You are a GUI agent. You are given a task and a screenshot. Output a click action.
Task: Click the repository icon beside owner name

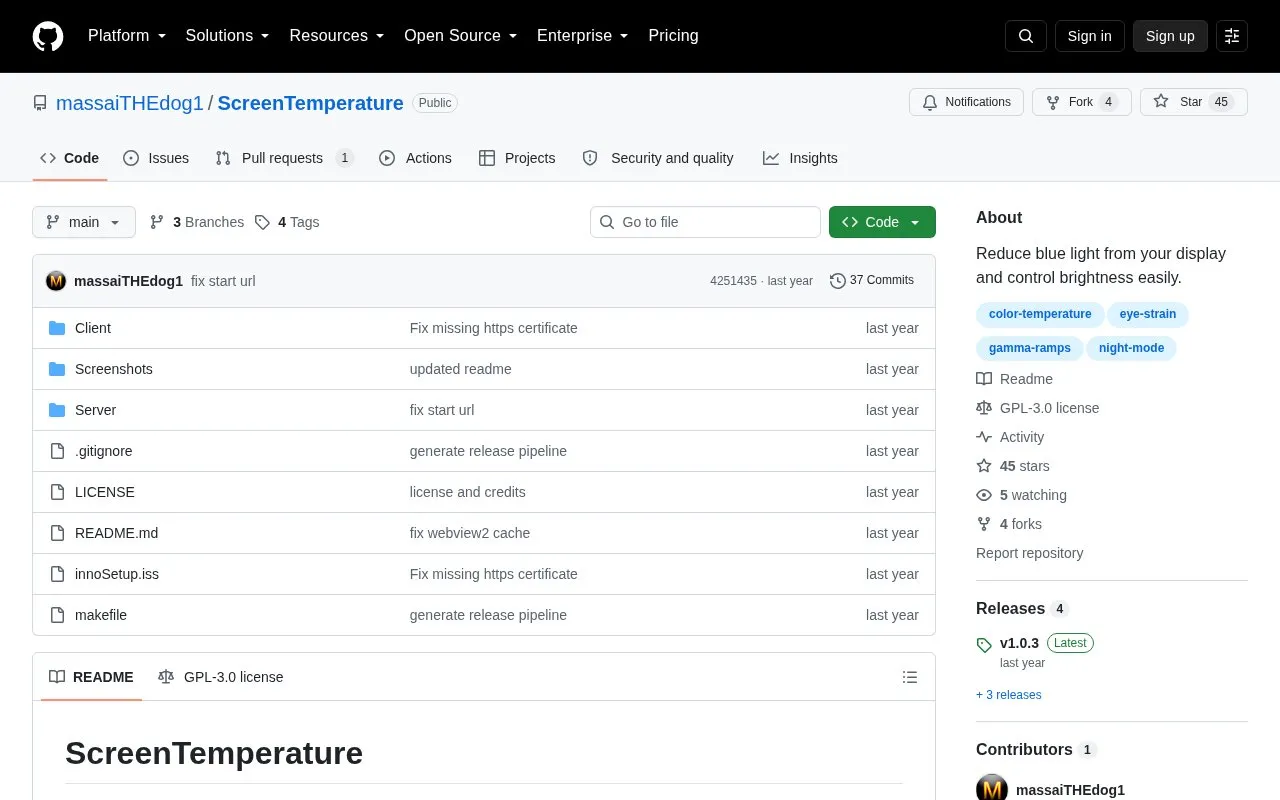[40, 103]
